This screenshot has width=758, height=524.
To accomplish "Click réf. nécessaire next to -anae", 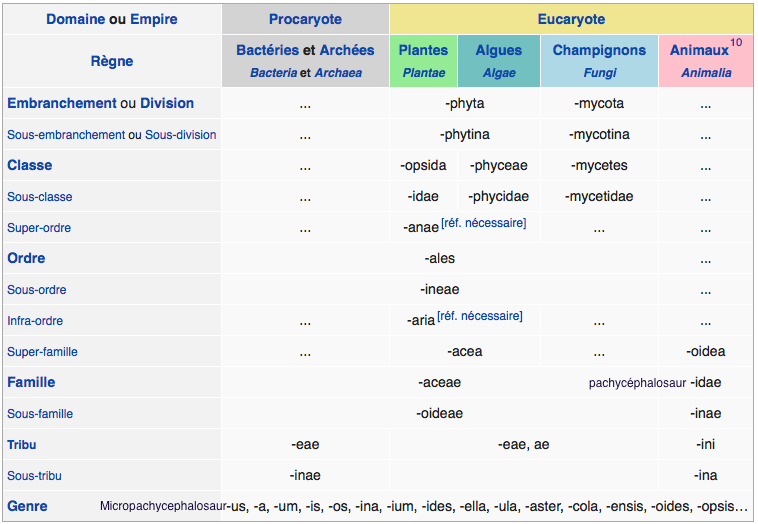I will [x=483, y=222].
